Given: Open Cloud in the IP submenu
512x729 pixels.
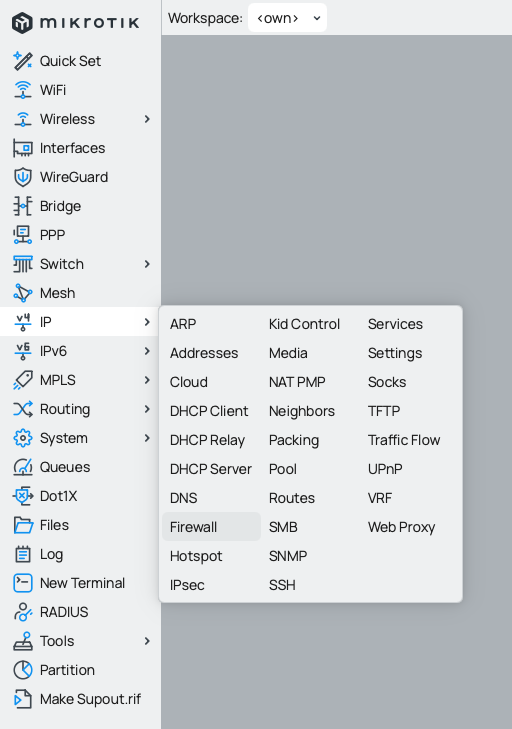Looking at the screenshot, I should 188,382.
